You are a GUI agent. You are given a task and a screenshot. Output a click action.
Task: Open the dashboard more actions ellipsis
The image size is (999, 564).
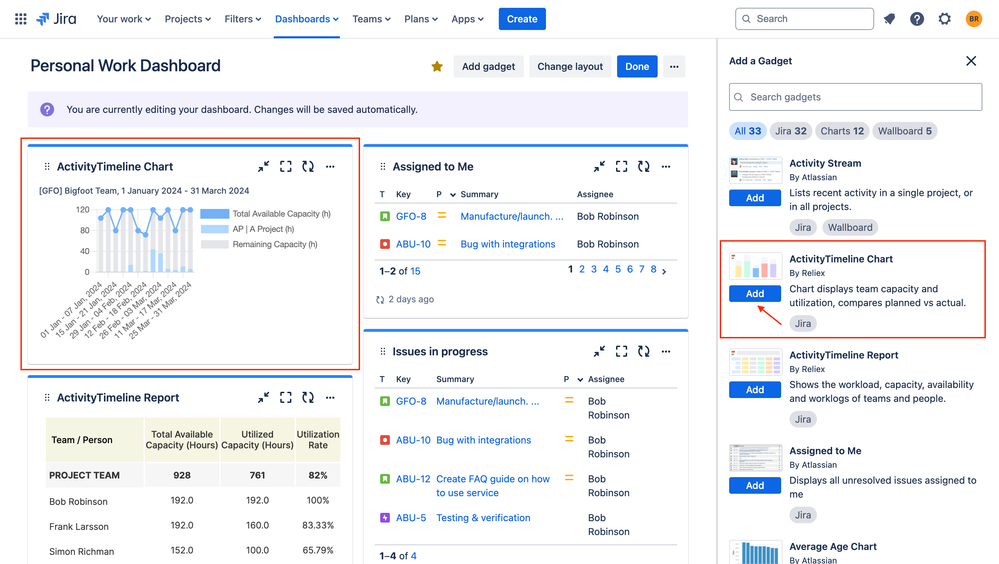[674, 66]
